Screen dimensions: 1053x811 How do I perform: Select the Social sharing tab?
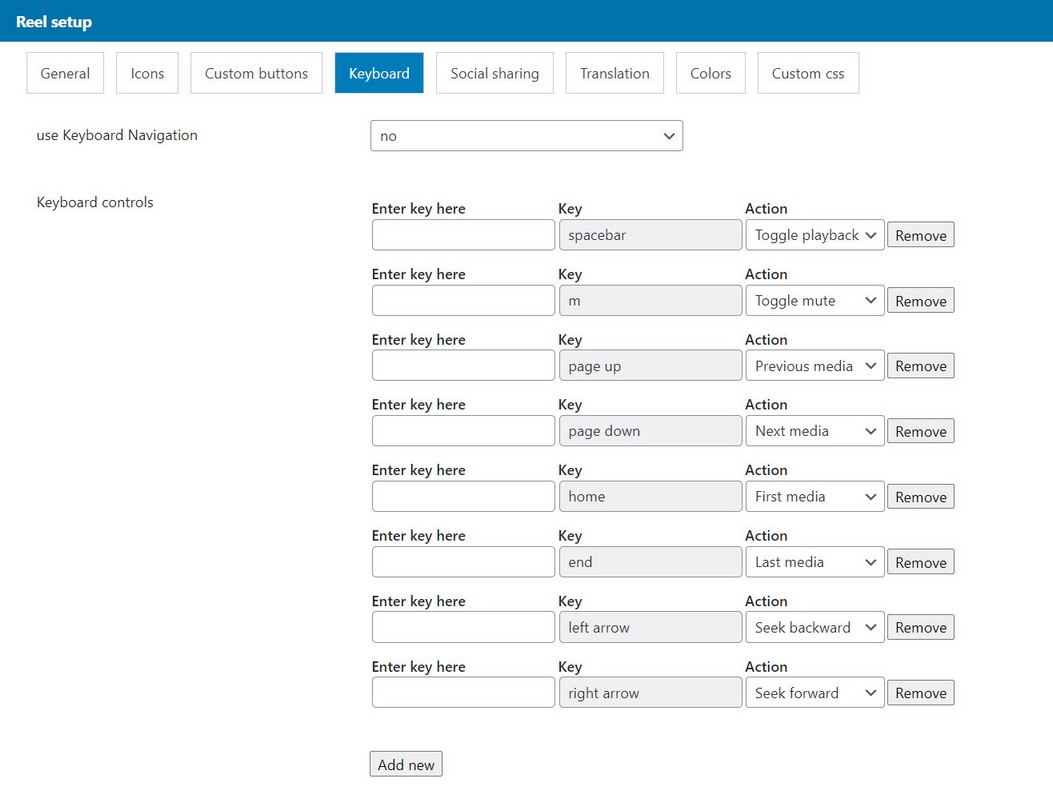pos(494,73)
